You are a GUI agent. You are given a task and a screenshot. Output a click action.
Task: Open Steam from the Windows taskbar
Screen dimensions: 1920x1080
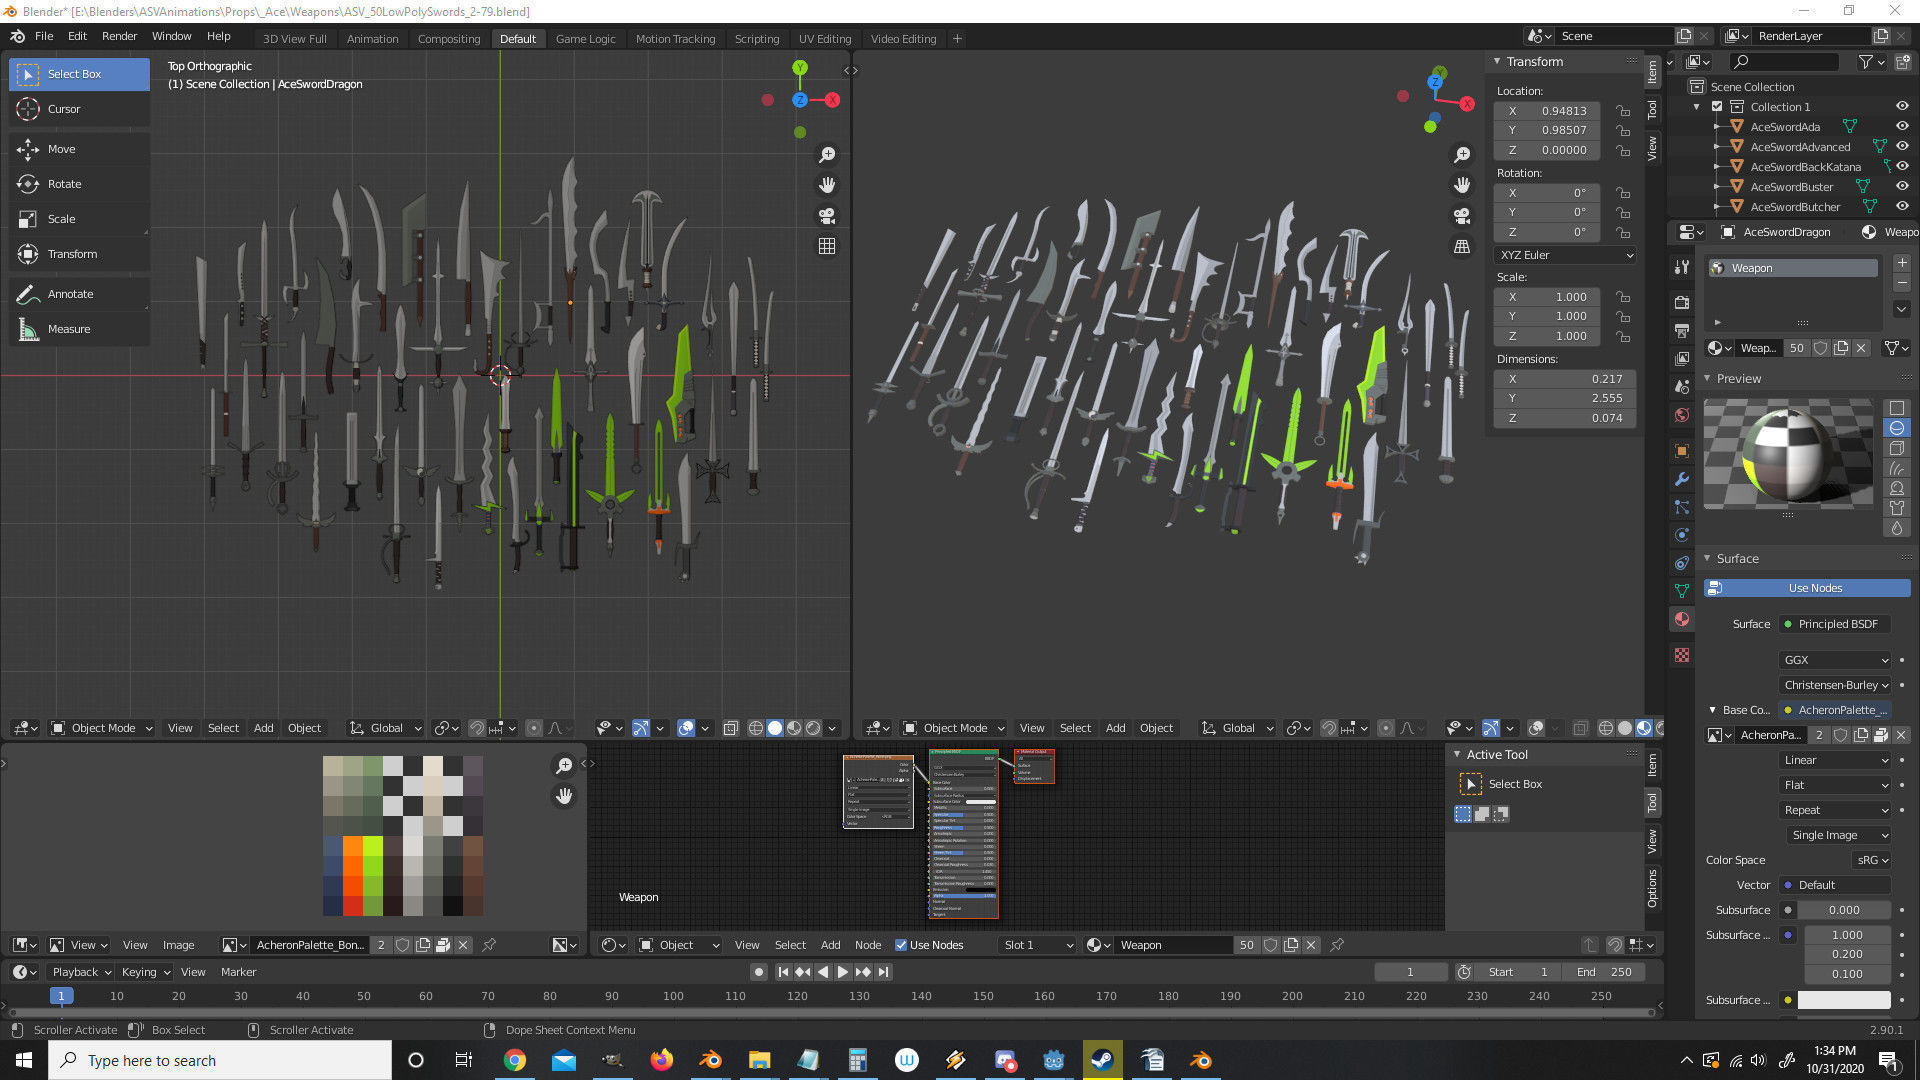[1102, 1060]
